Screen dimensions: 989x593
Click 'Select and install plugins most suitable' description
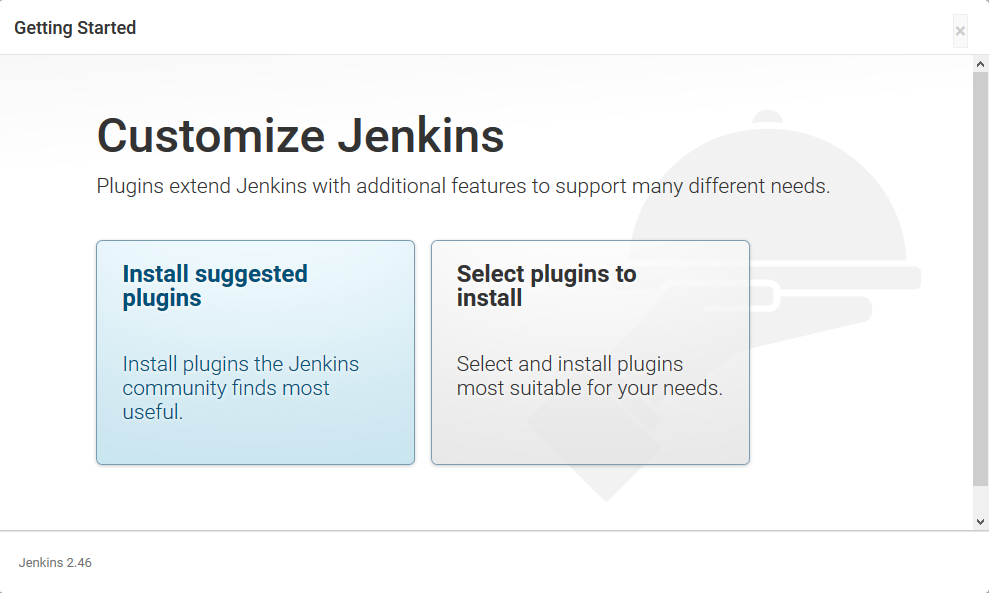coord(590,375)
